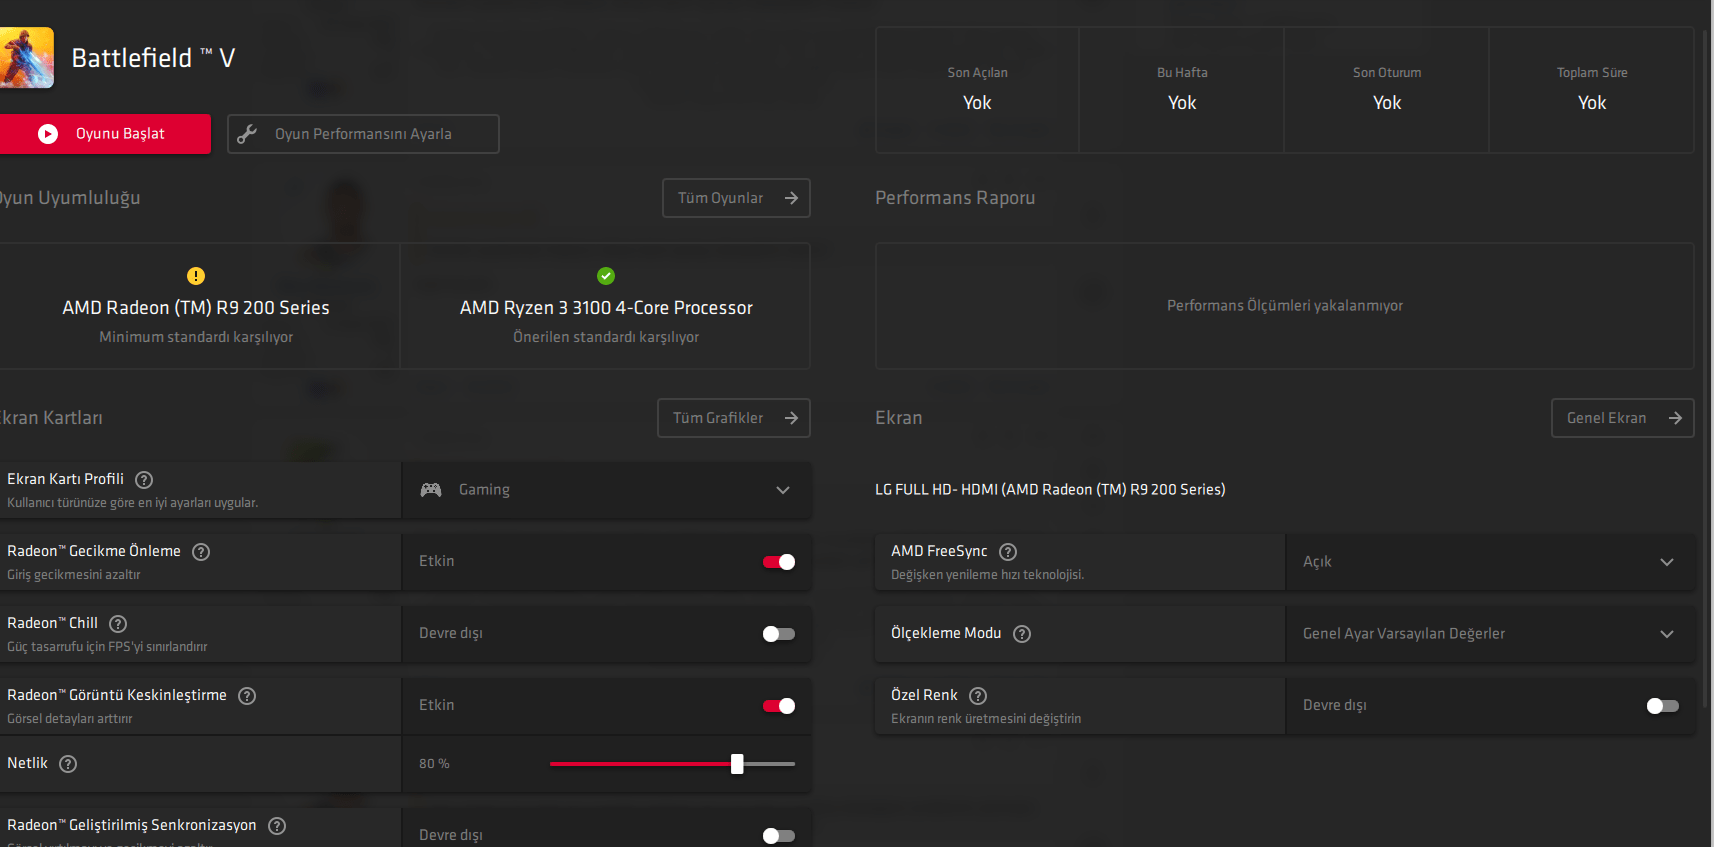The width and height of the screenshot is (1714, 847).
Task: Click the play icon in Oyunu Başlat
Action: [48, 134]
